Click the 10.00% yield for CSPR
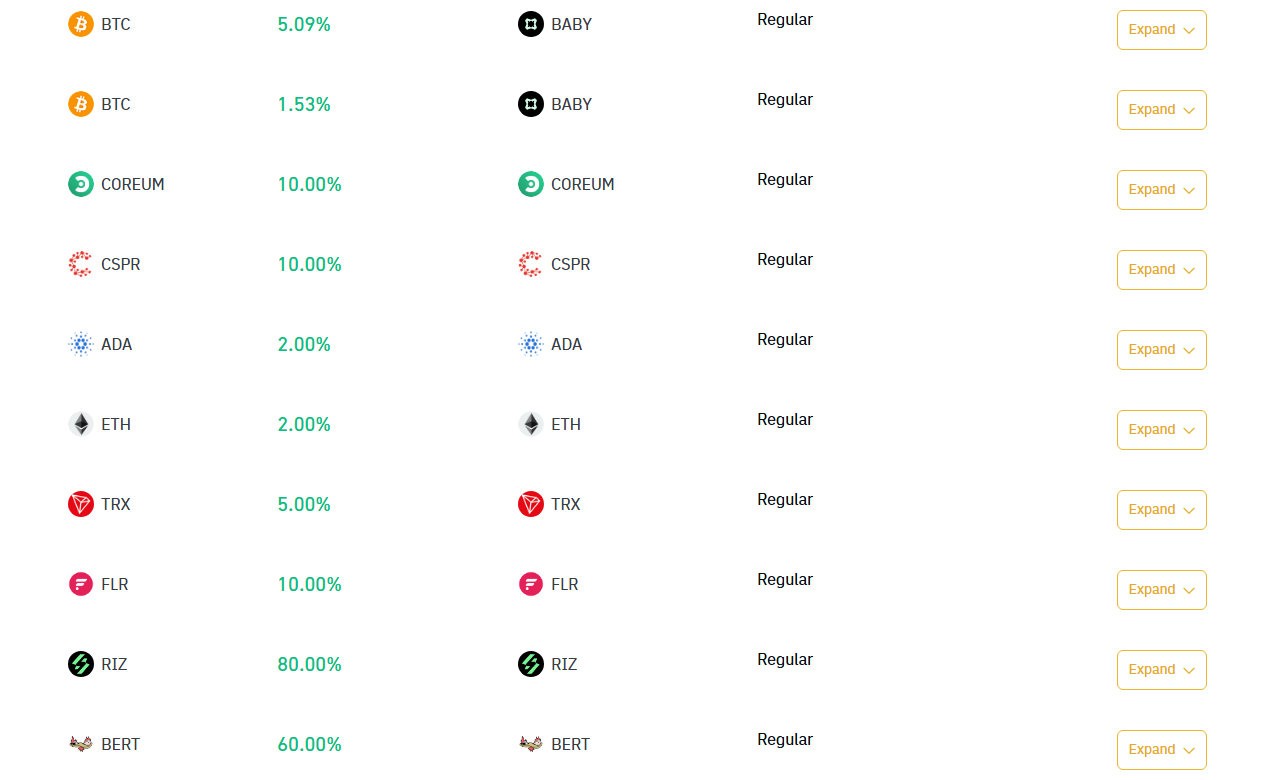Viewport: 1279px width, 780px height. click(x=310, y=264)
